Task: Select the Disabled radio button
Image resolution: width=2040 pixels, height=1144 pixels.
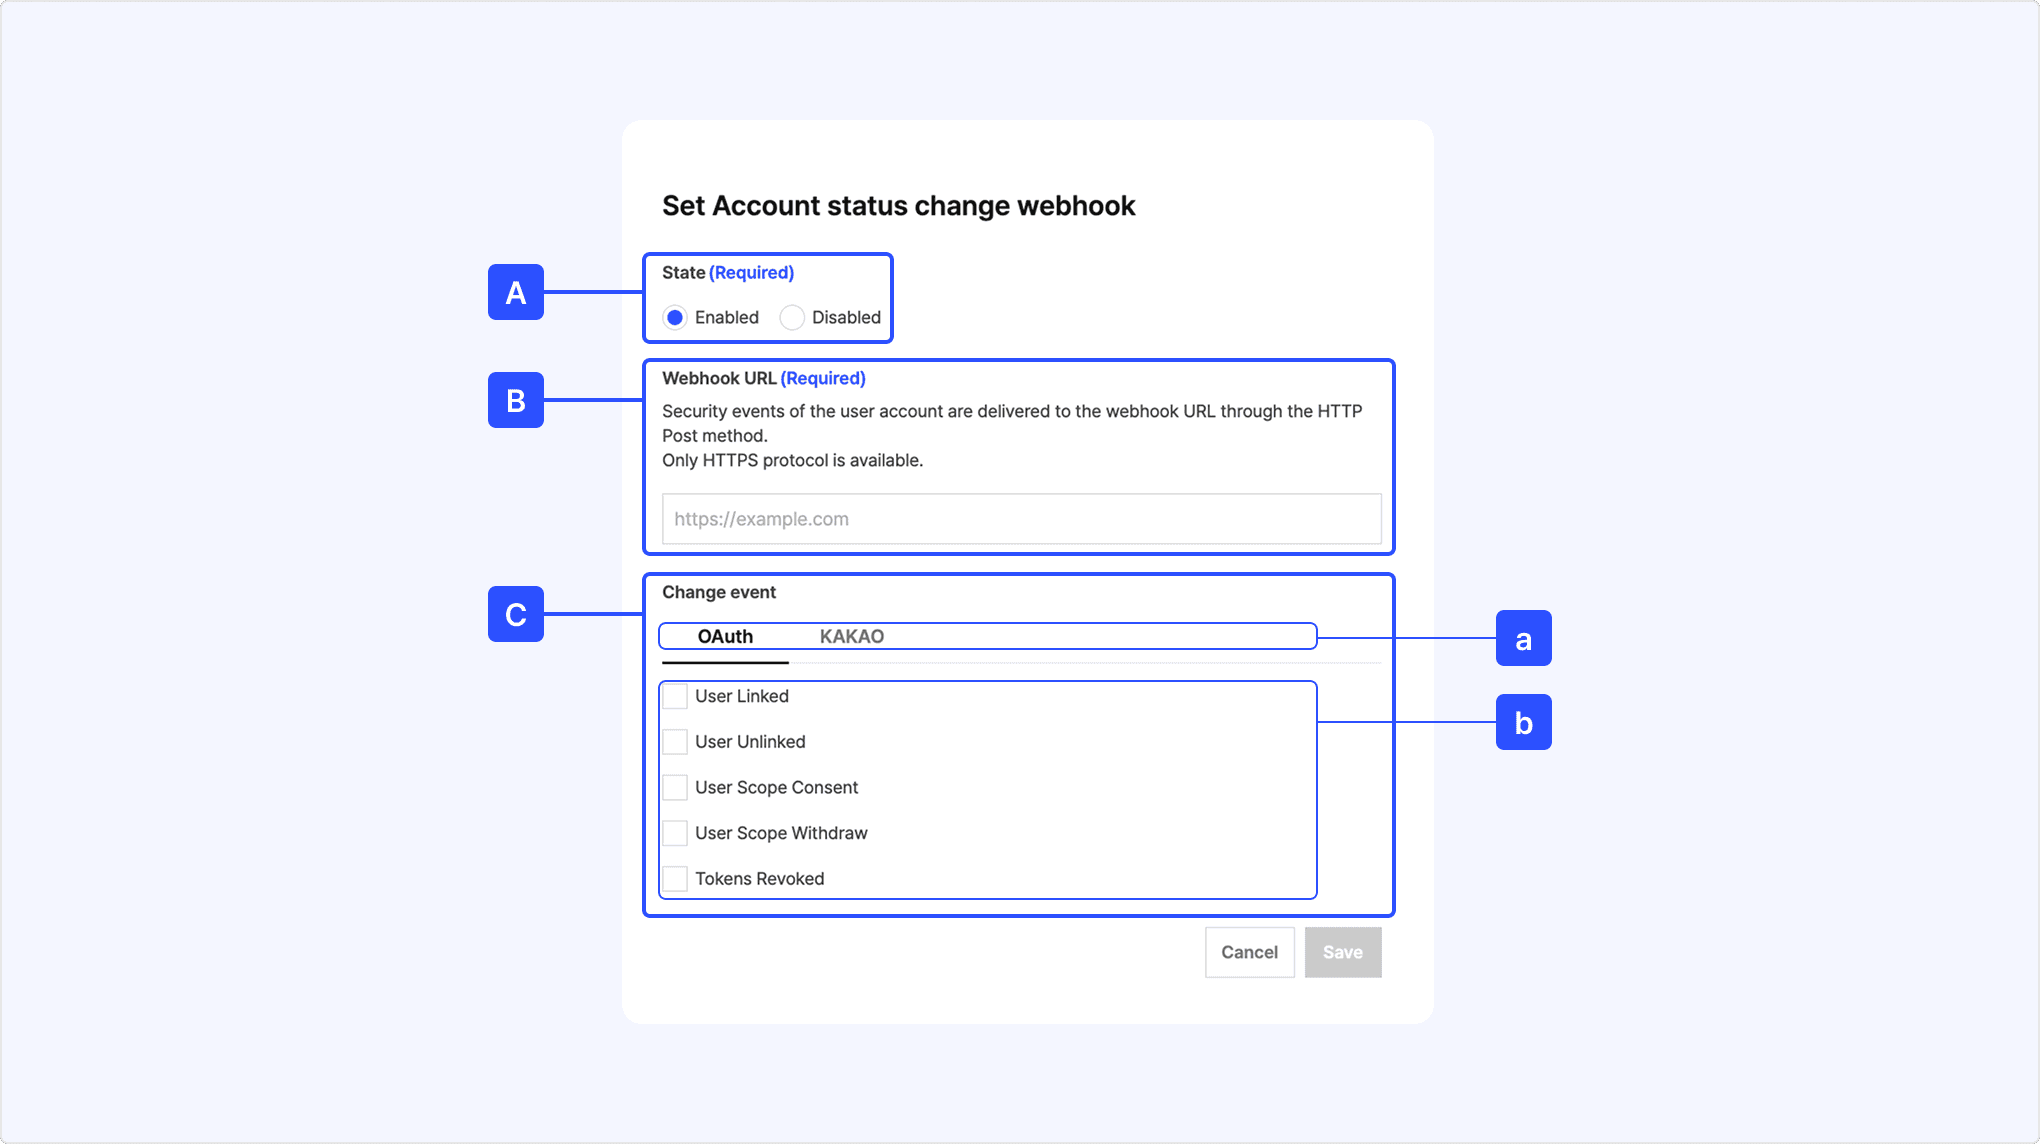Action: pos(792,318)
